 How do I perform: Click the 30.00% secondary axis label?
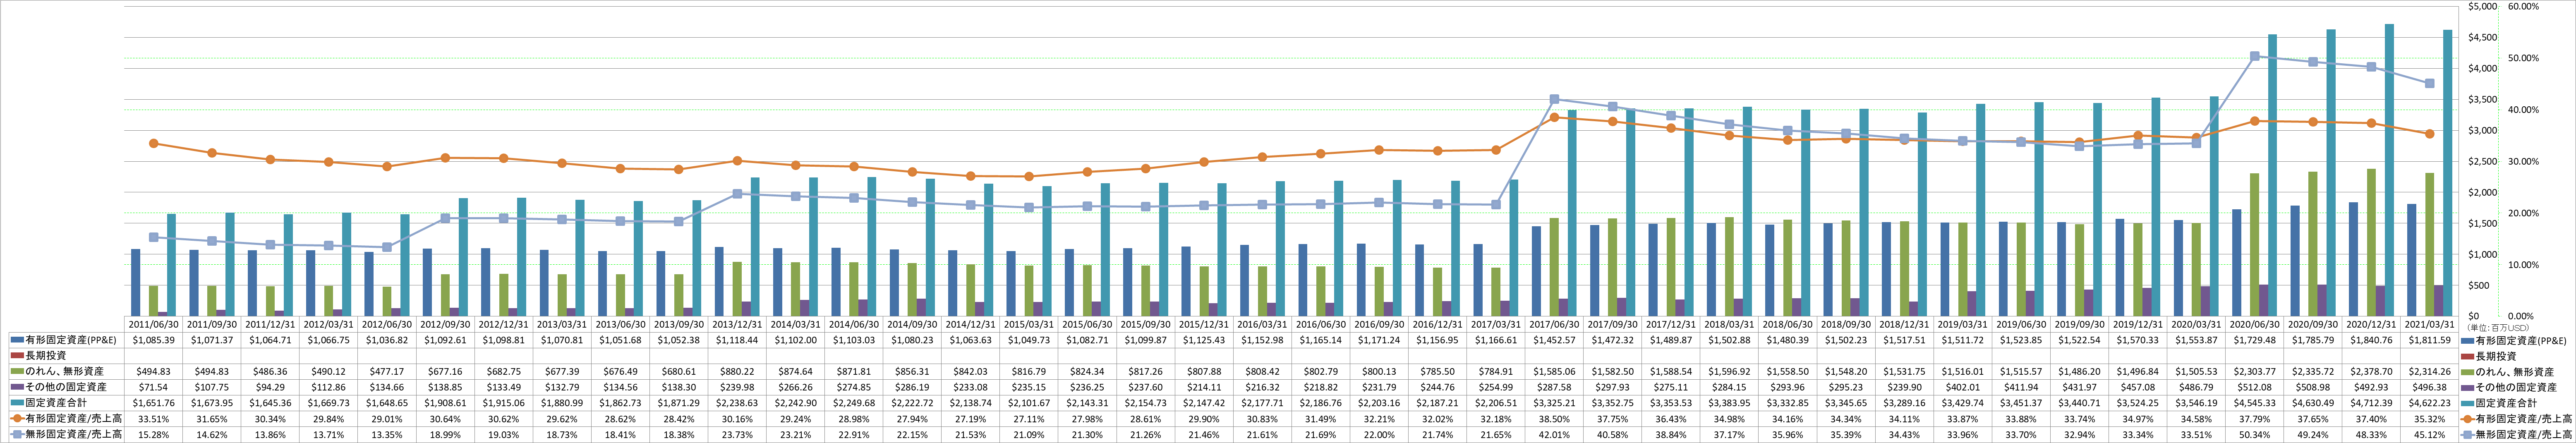pos(2524,161)
